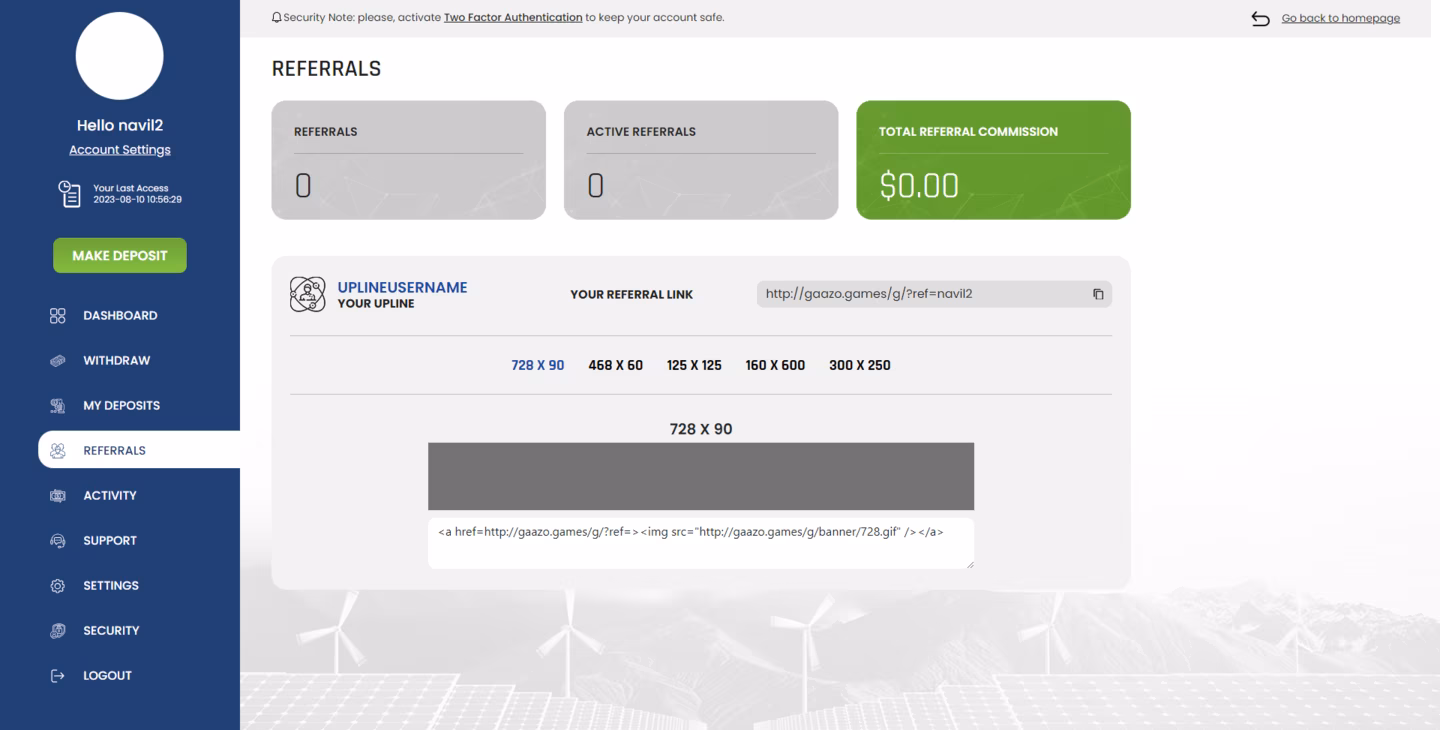Click the Withdraw money icon
This screenshot has height=730, width=1440.
(57, 360)
